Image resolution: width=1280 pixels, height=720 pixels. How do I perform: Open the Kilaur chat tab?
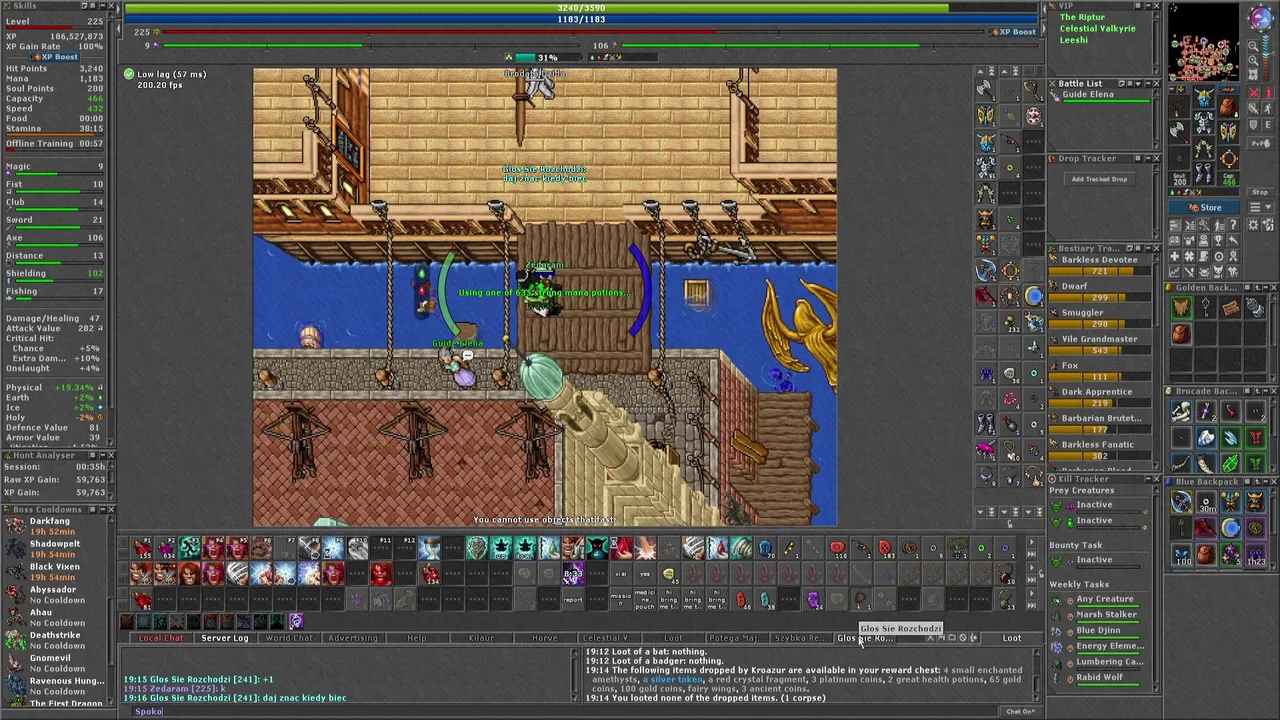(x=481, y=638)
